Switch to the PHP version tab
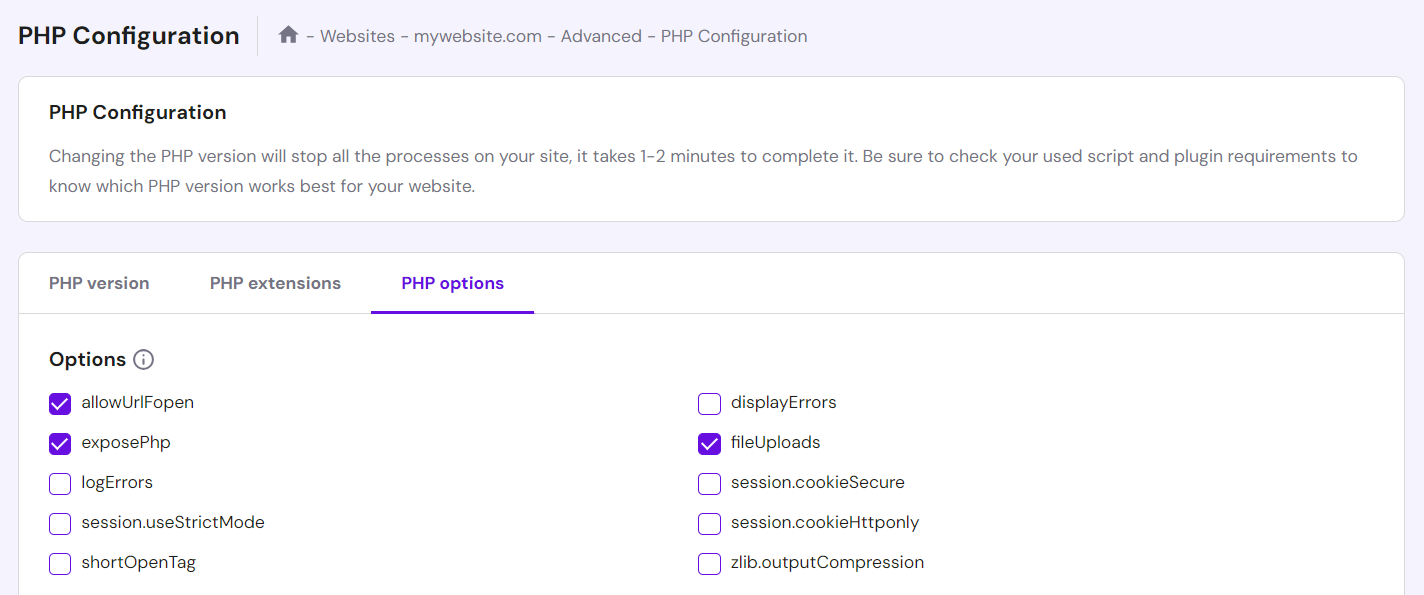This screenshot has width=1424, height=595. point(99,283)
